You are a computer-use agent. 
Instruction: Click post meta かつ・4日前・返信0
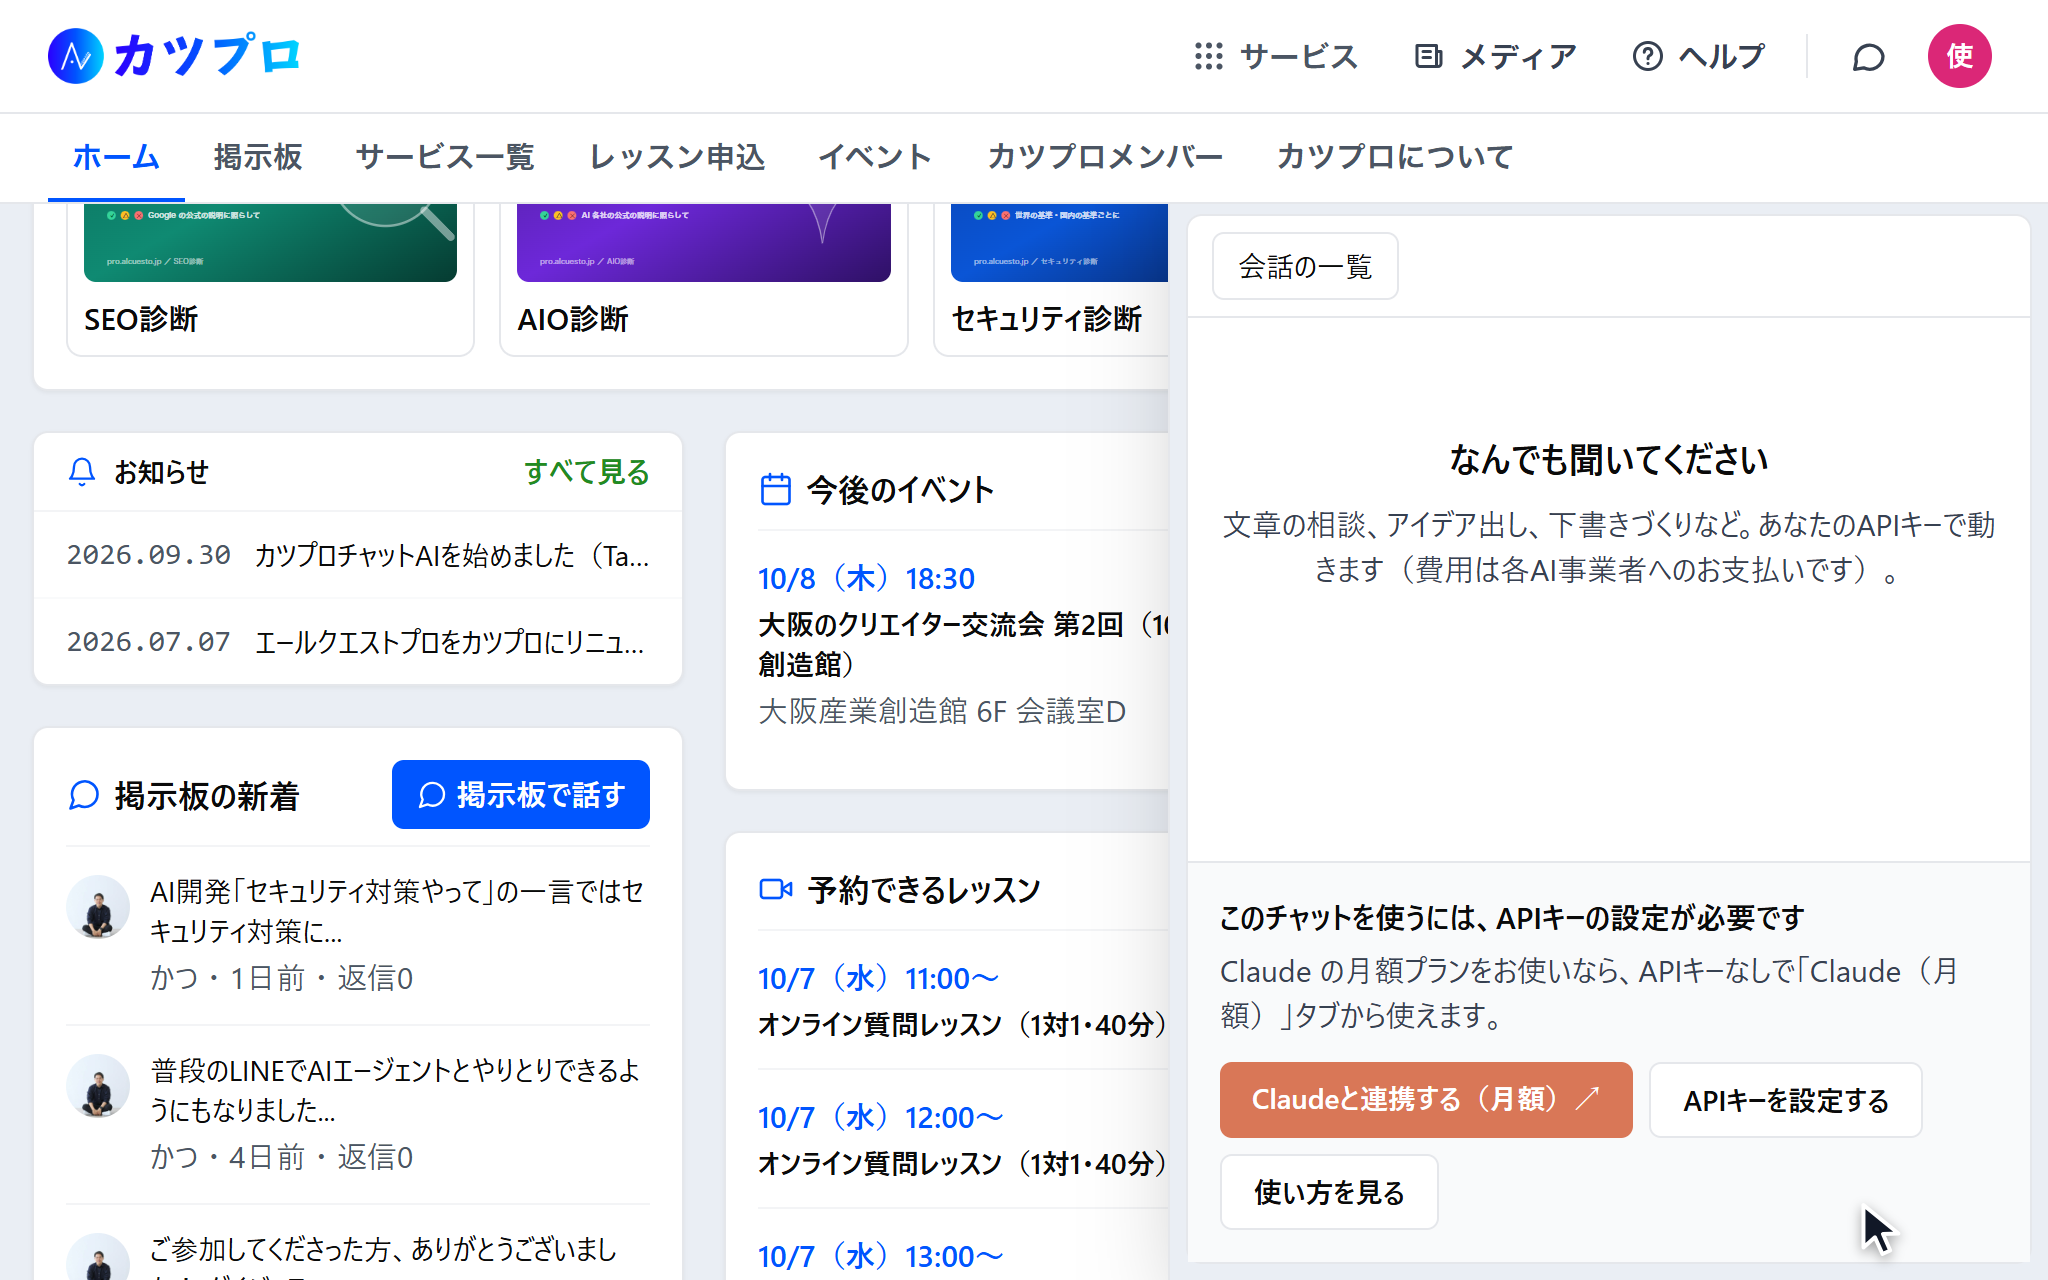tap(281, 1157)
